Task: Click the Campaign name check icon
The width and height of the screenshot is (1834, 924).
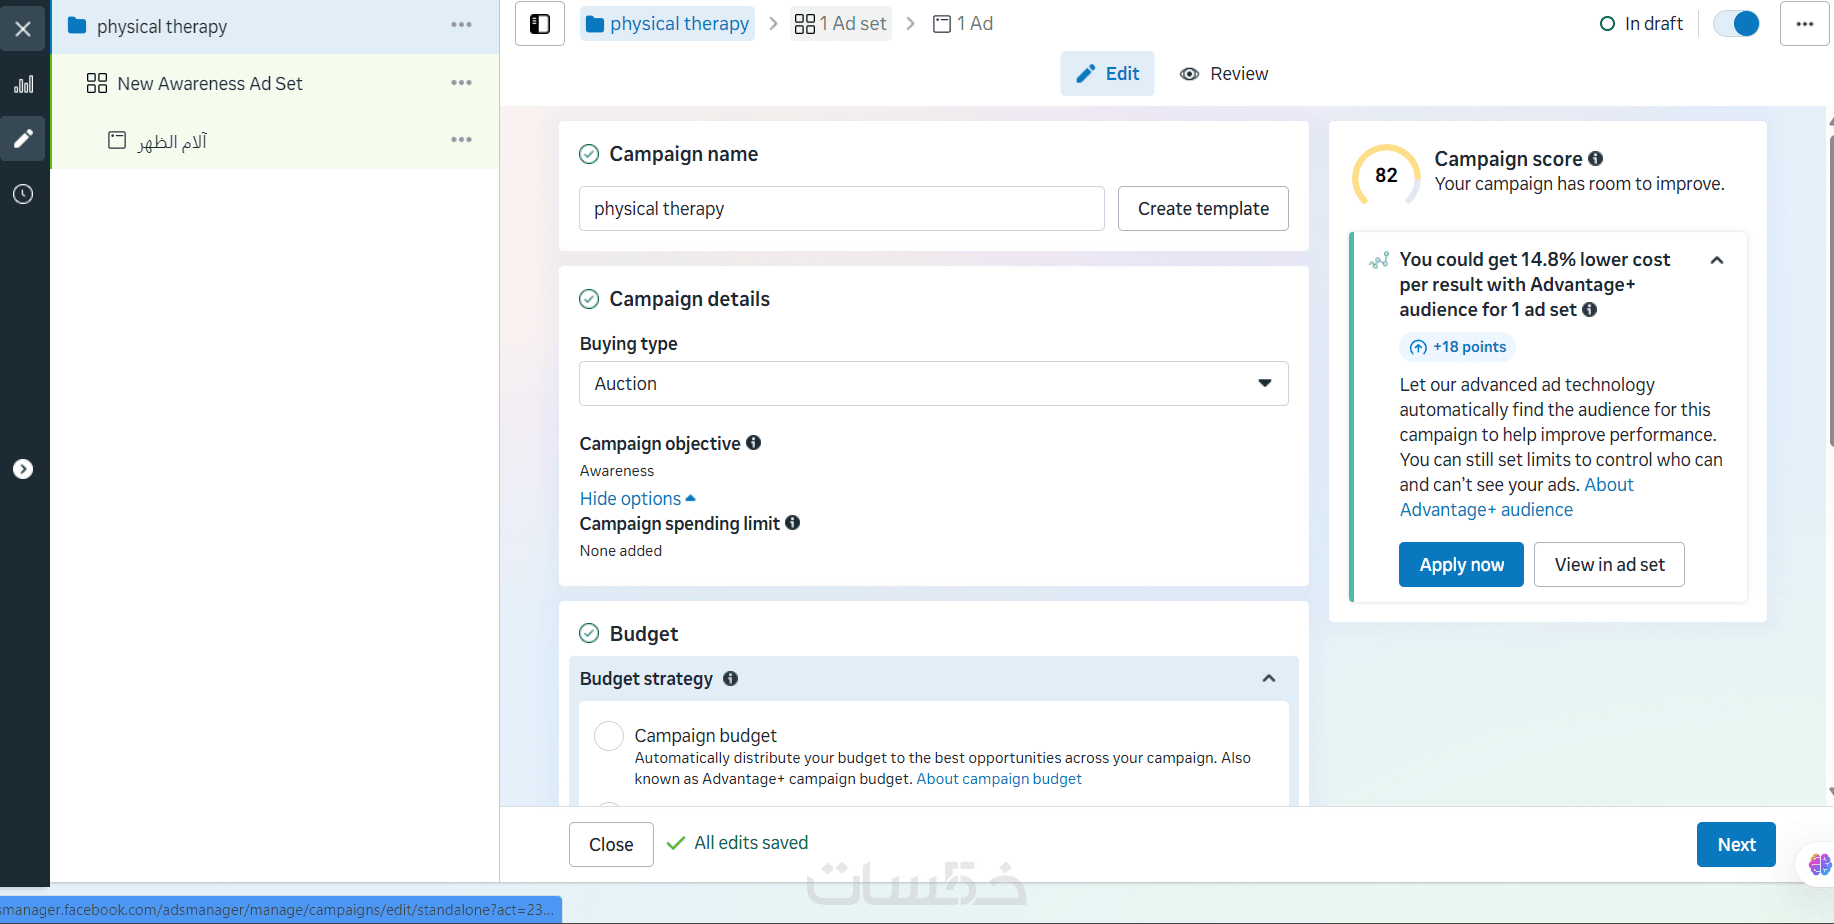Action: point(589,154)
